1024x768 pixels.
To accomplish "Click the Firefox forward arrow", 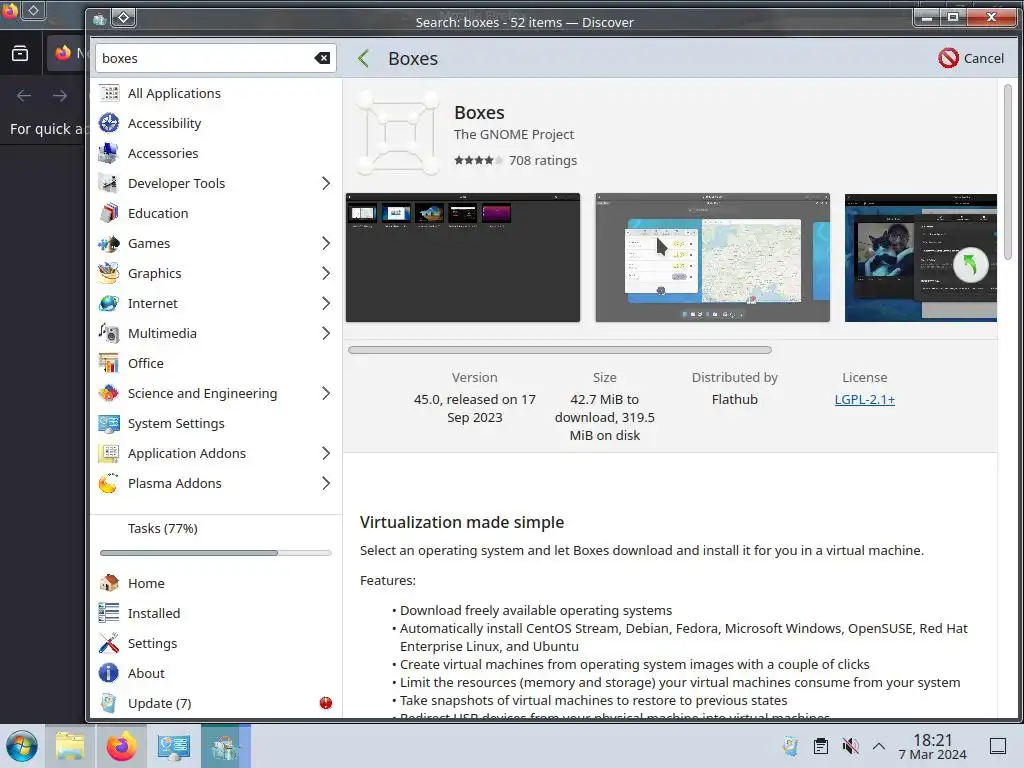I will [x=60, y=96].
